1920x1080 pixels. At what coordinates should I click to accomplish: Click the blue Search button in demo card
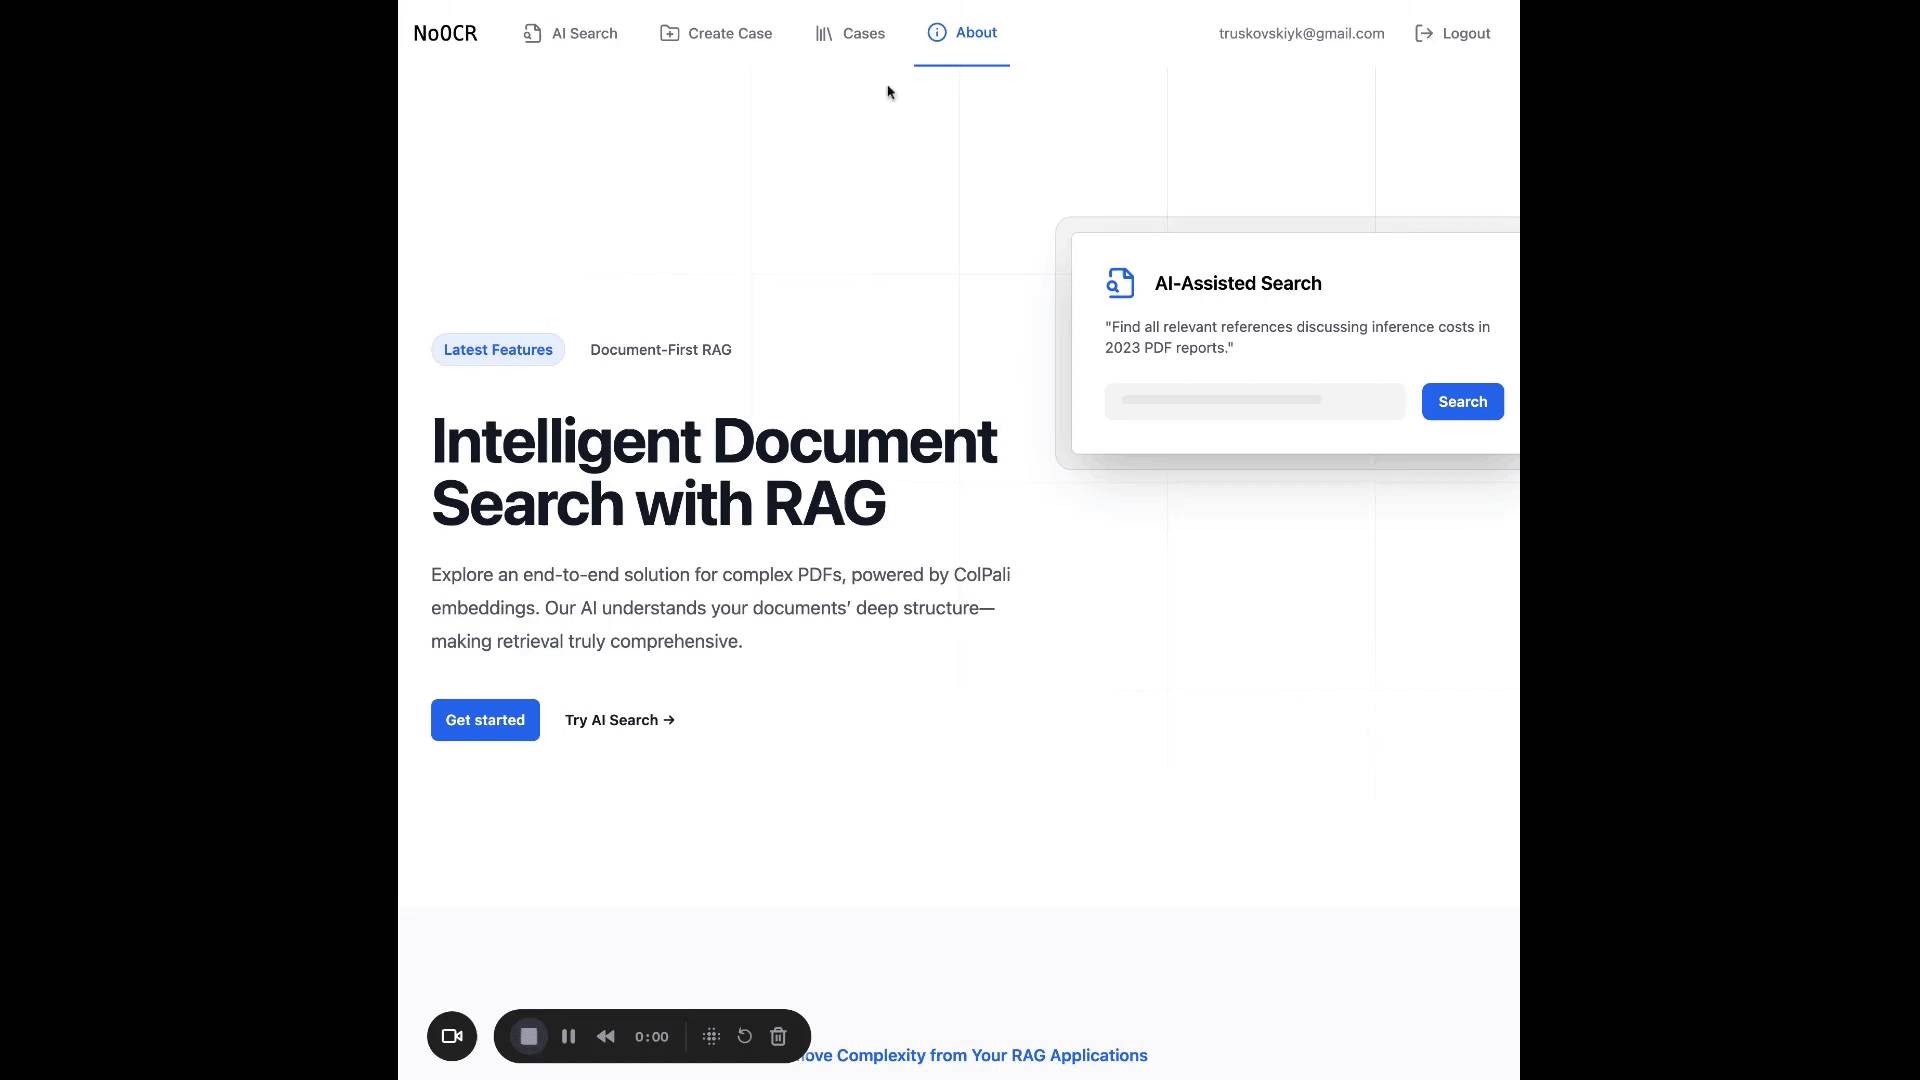pos(1462,401)
